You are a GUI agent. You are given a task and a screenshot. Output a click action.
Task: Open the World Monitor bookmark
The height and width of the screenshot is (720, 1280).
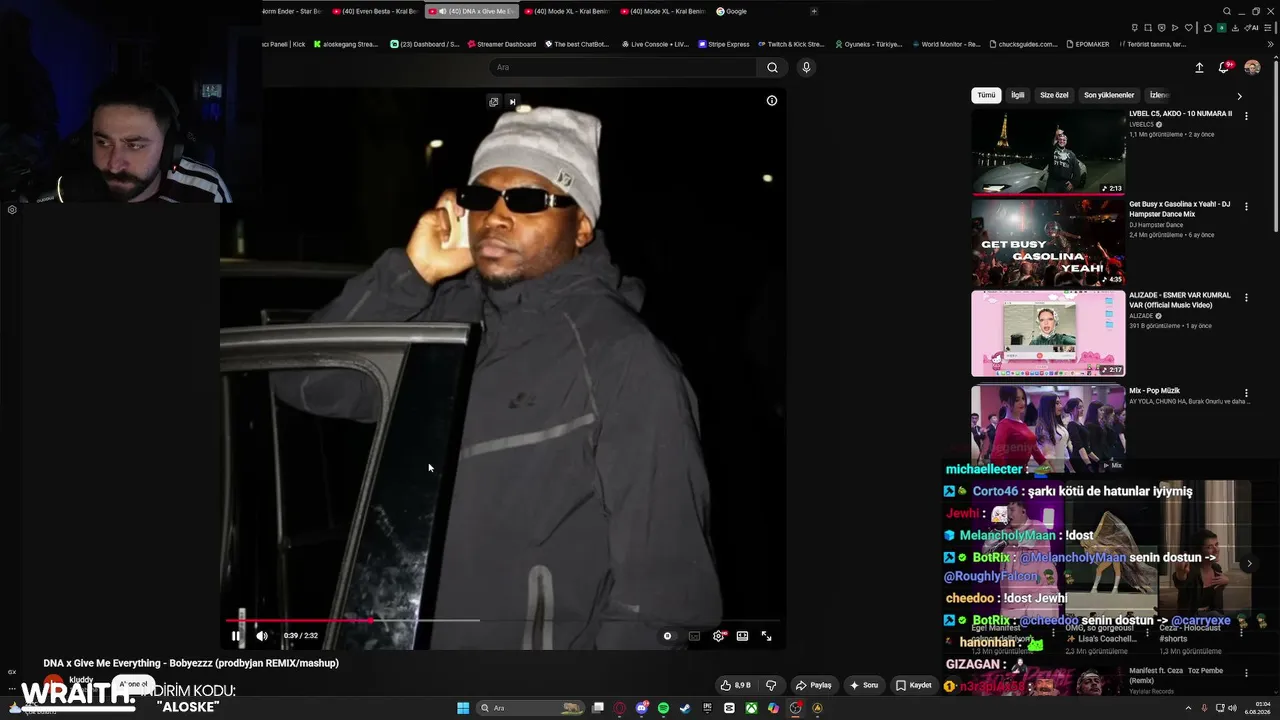(946, 44)
